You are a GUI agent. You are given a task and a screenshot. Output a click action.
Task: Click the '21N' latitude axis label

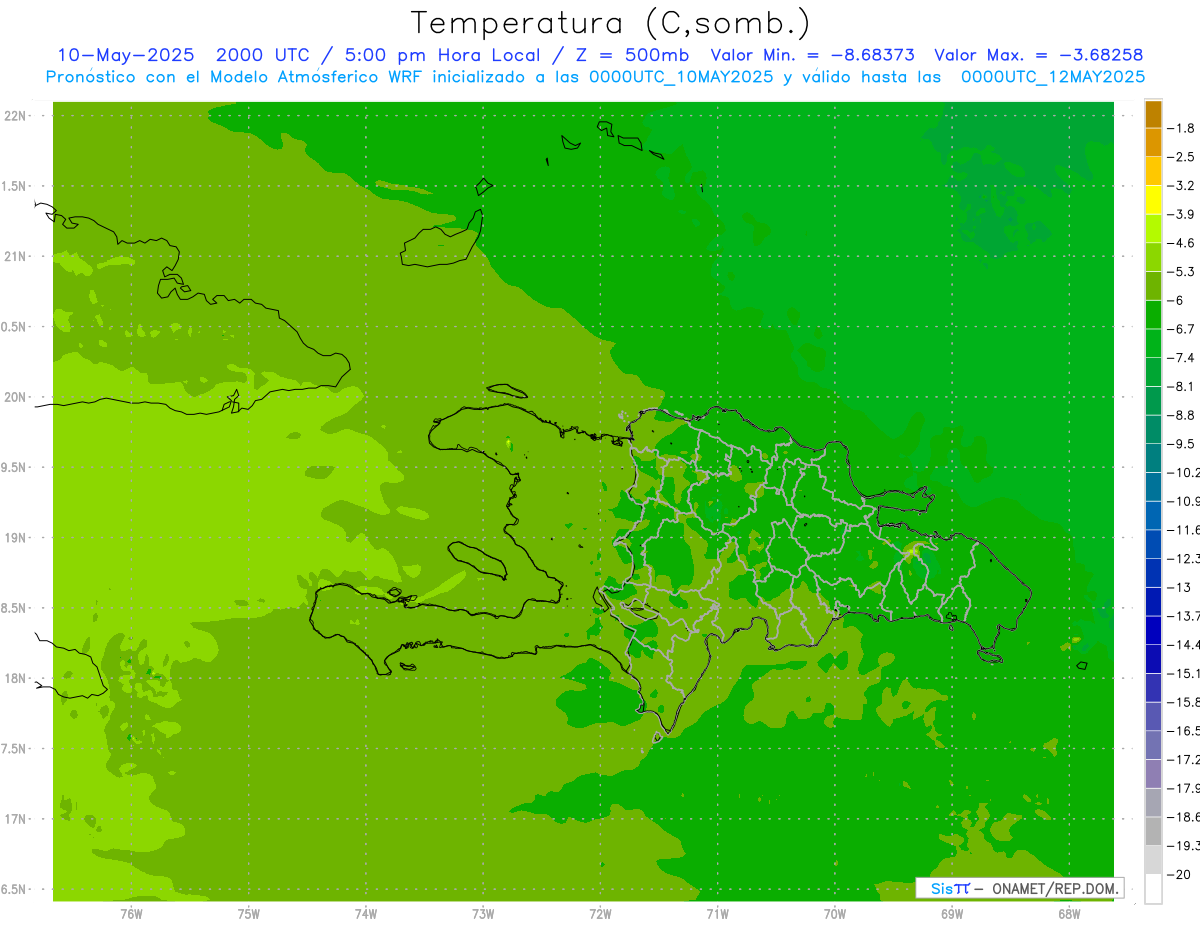[x=15, y=257]
